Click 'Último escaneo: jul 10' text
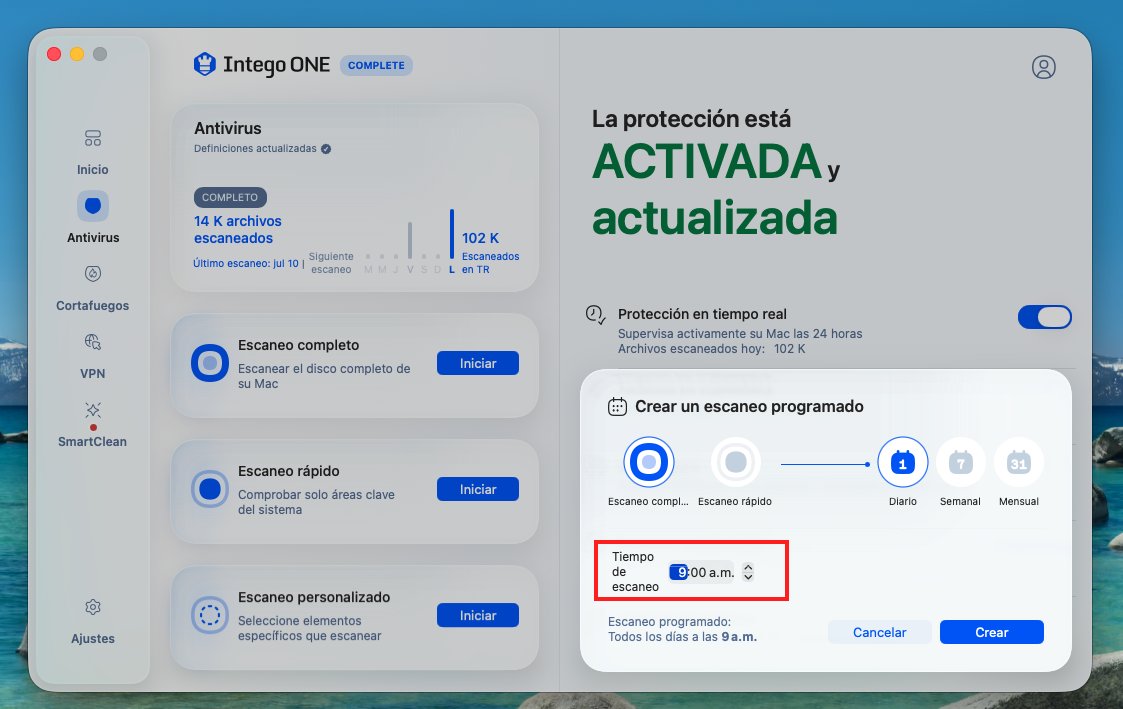The height and width of the screenshot is (709, 1123). tap(246, 264)
